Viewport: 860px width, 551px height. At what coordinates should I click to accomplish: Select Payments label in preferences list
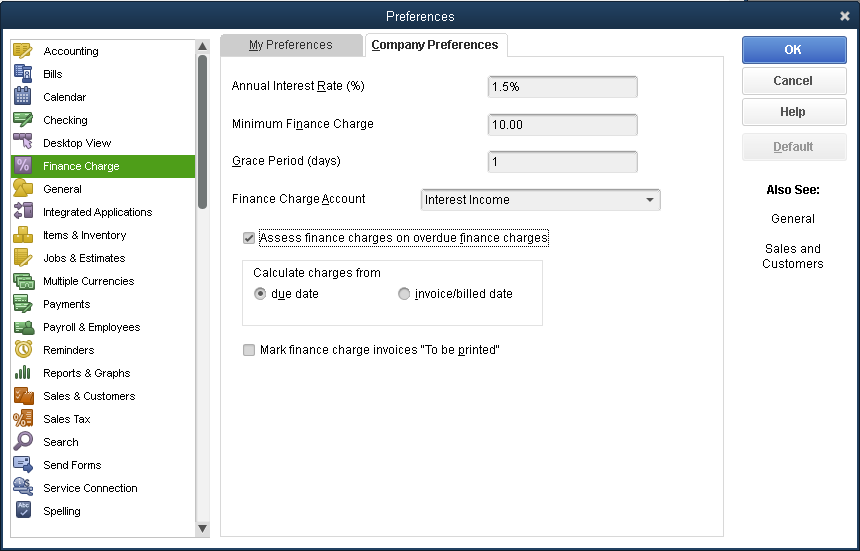(66, 304)
